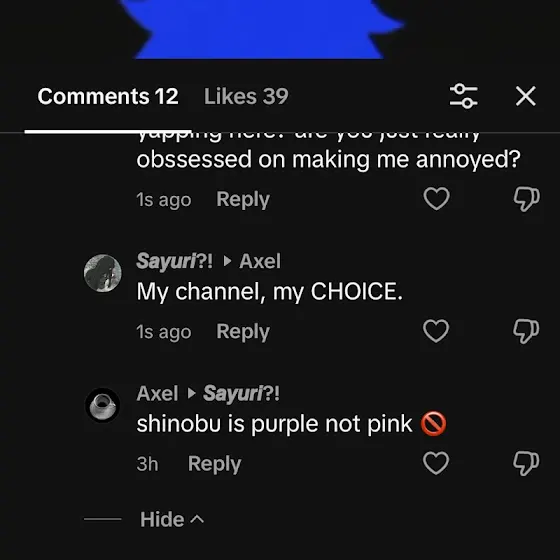Open Sayuri's profile avatar
Screen dimensions: 560x560
point(102,273)
